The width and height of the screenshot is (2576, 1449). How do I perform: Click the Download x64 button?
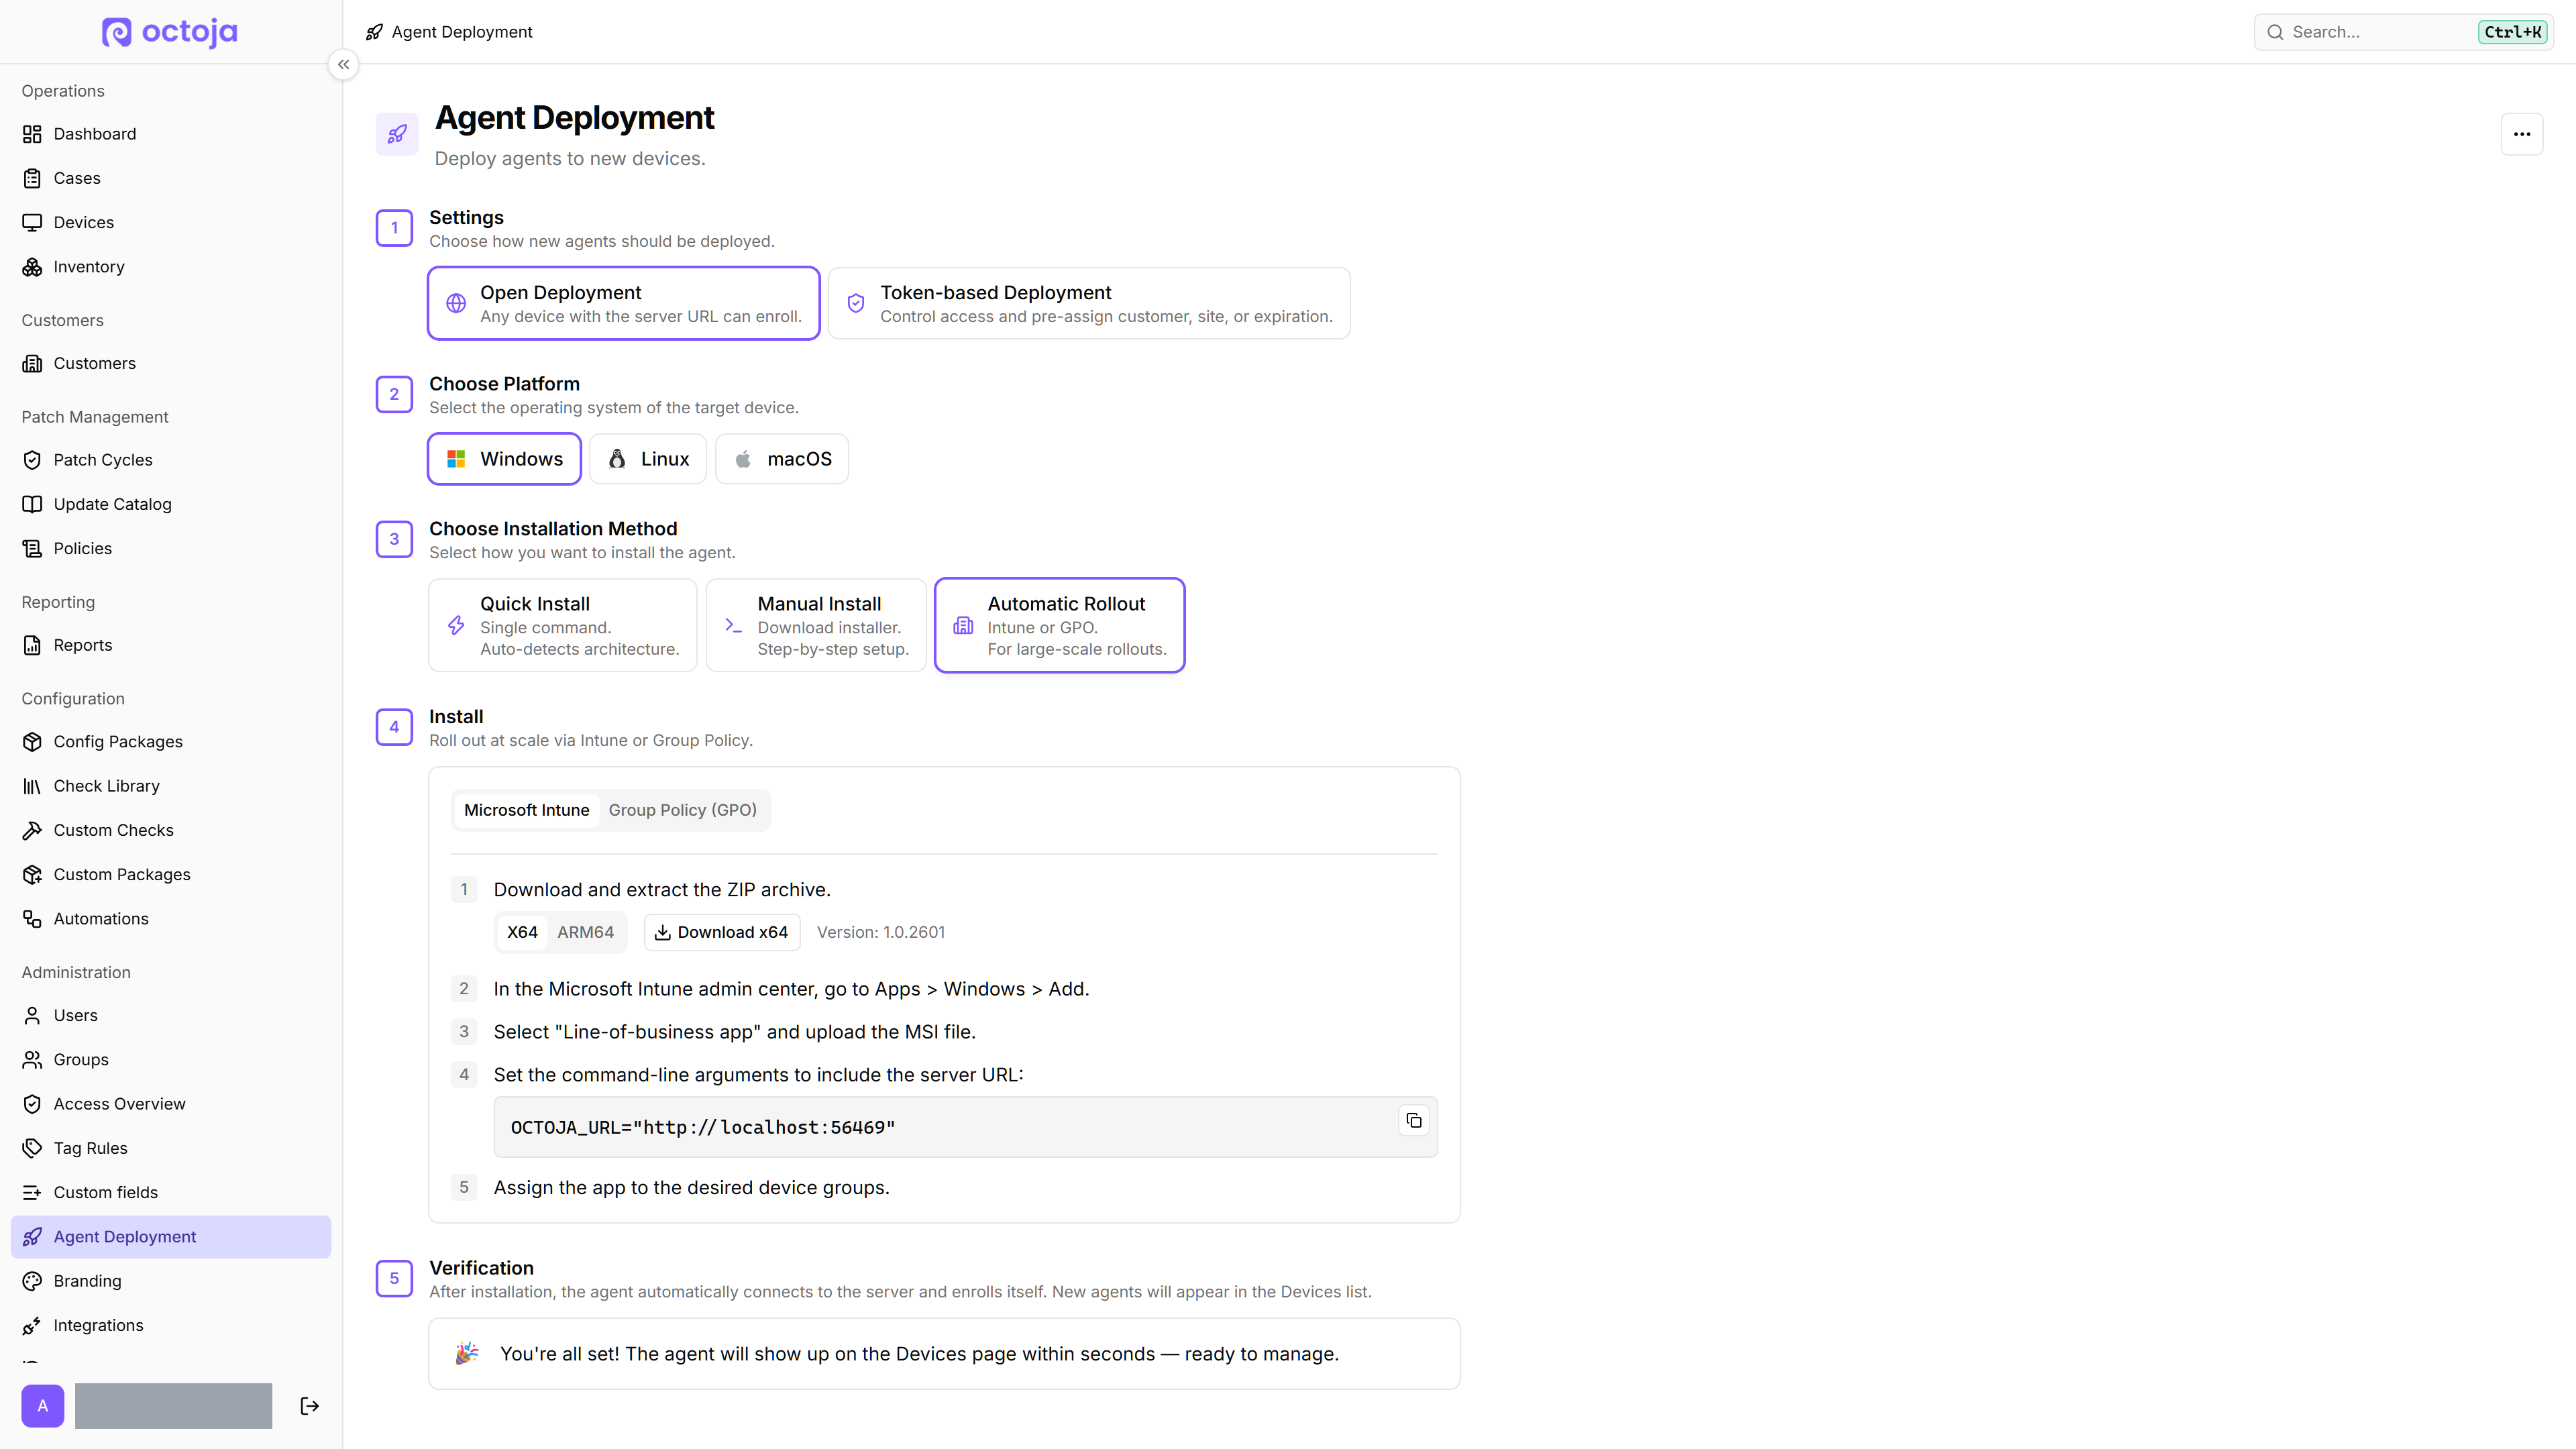[x=722, y=932]
